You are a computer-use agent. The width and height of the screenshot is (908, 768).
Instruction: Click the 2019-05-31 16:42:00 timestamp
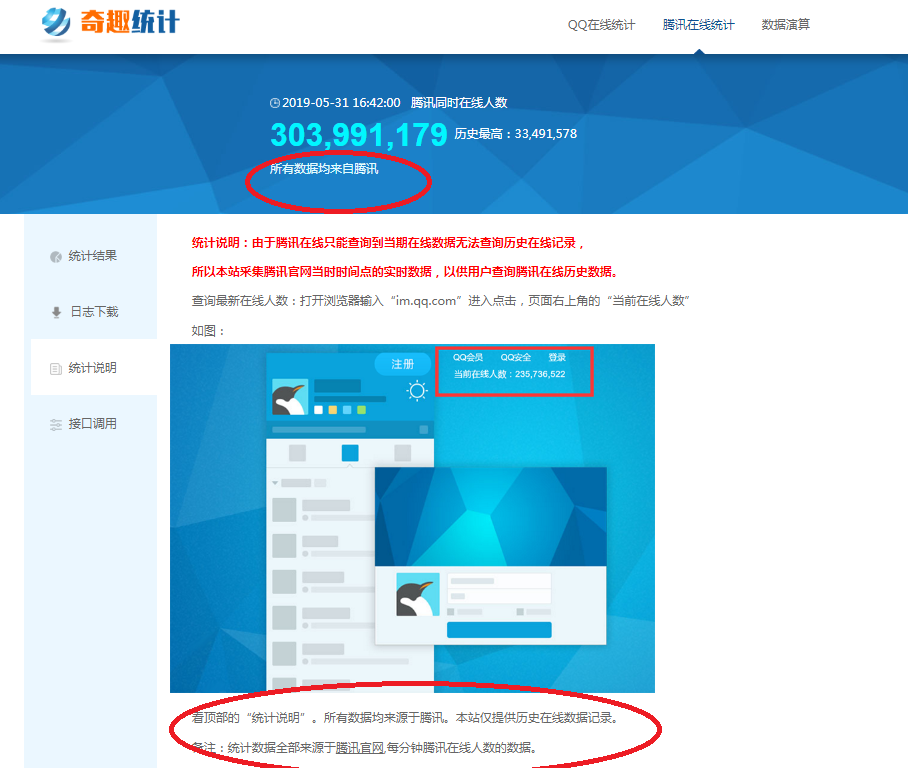341,103
